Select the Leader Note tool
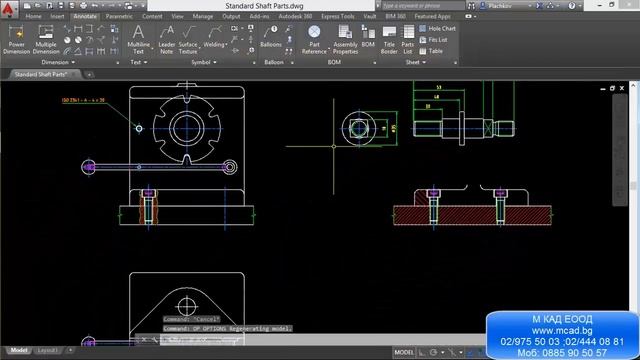This screenshot has height=360, width=640. tap(166, 39)
